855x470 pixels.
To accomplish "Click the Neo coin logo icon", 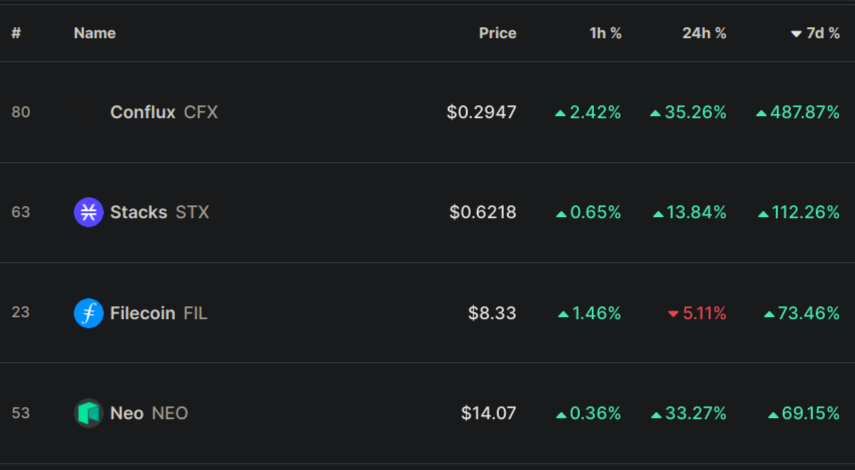I will 88,413.
